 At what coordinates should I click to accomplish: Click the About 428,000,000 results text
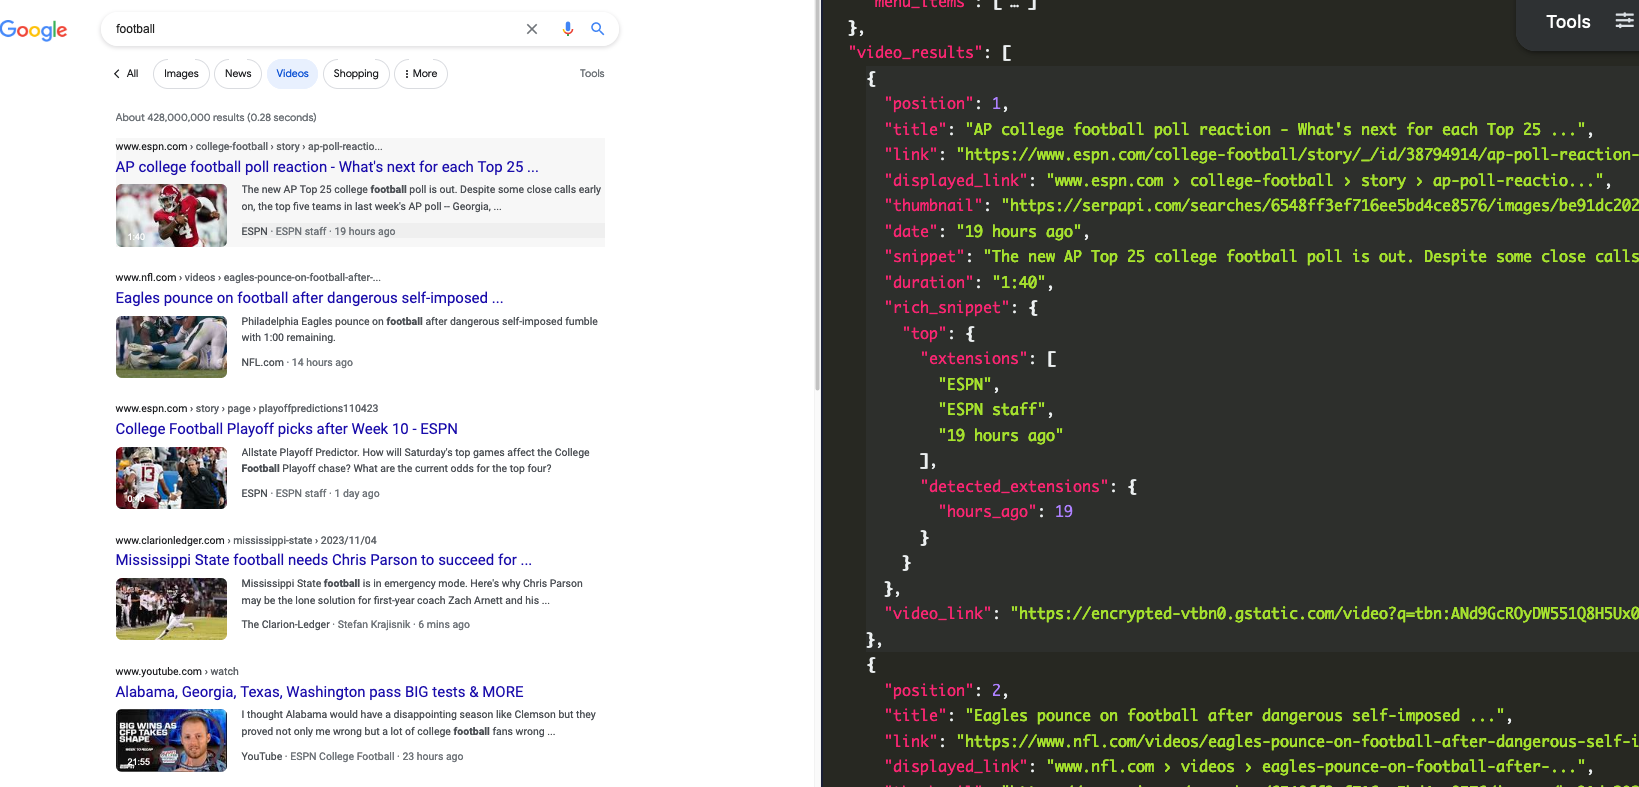tap(216, 118)
